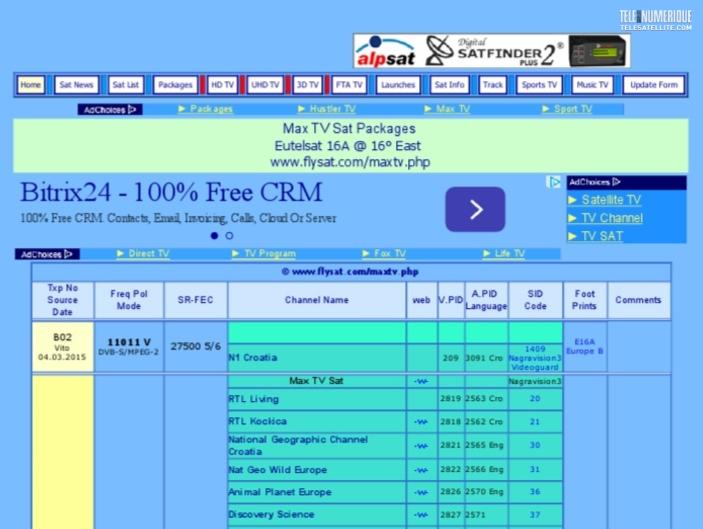Click SID code 1409 Nagravision3 link
The image size is (703, 529).
[535, 357]
